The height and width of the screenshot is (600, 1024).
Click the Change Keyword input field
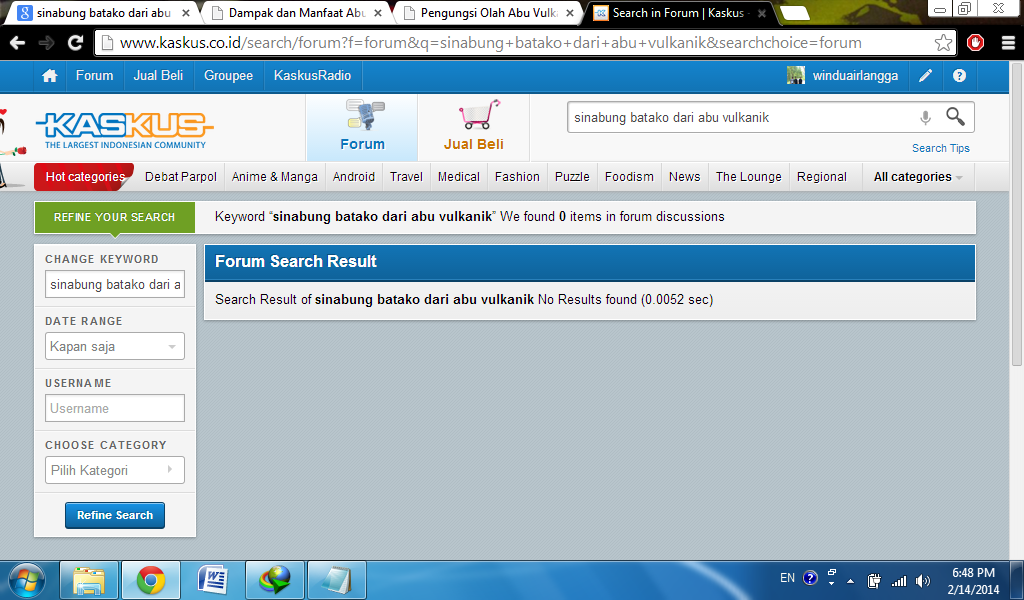coord(115,284)
